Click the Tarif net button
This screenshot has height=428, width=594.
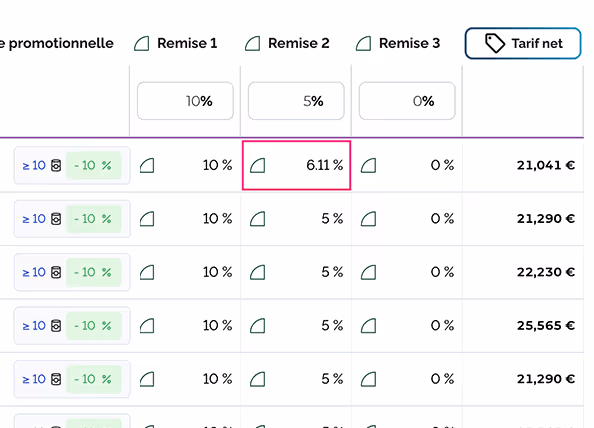pyautogui.click(x=523, y=43)
